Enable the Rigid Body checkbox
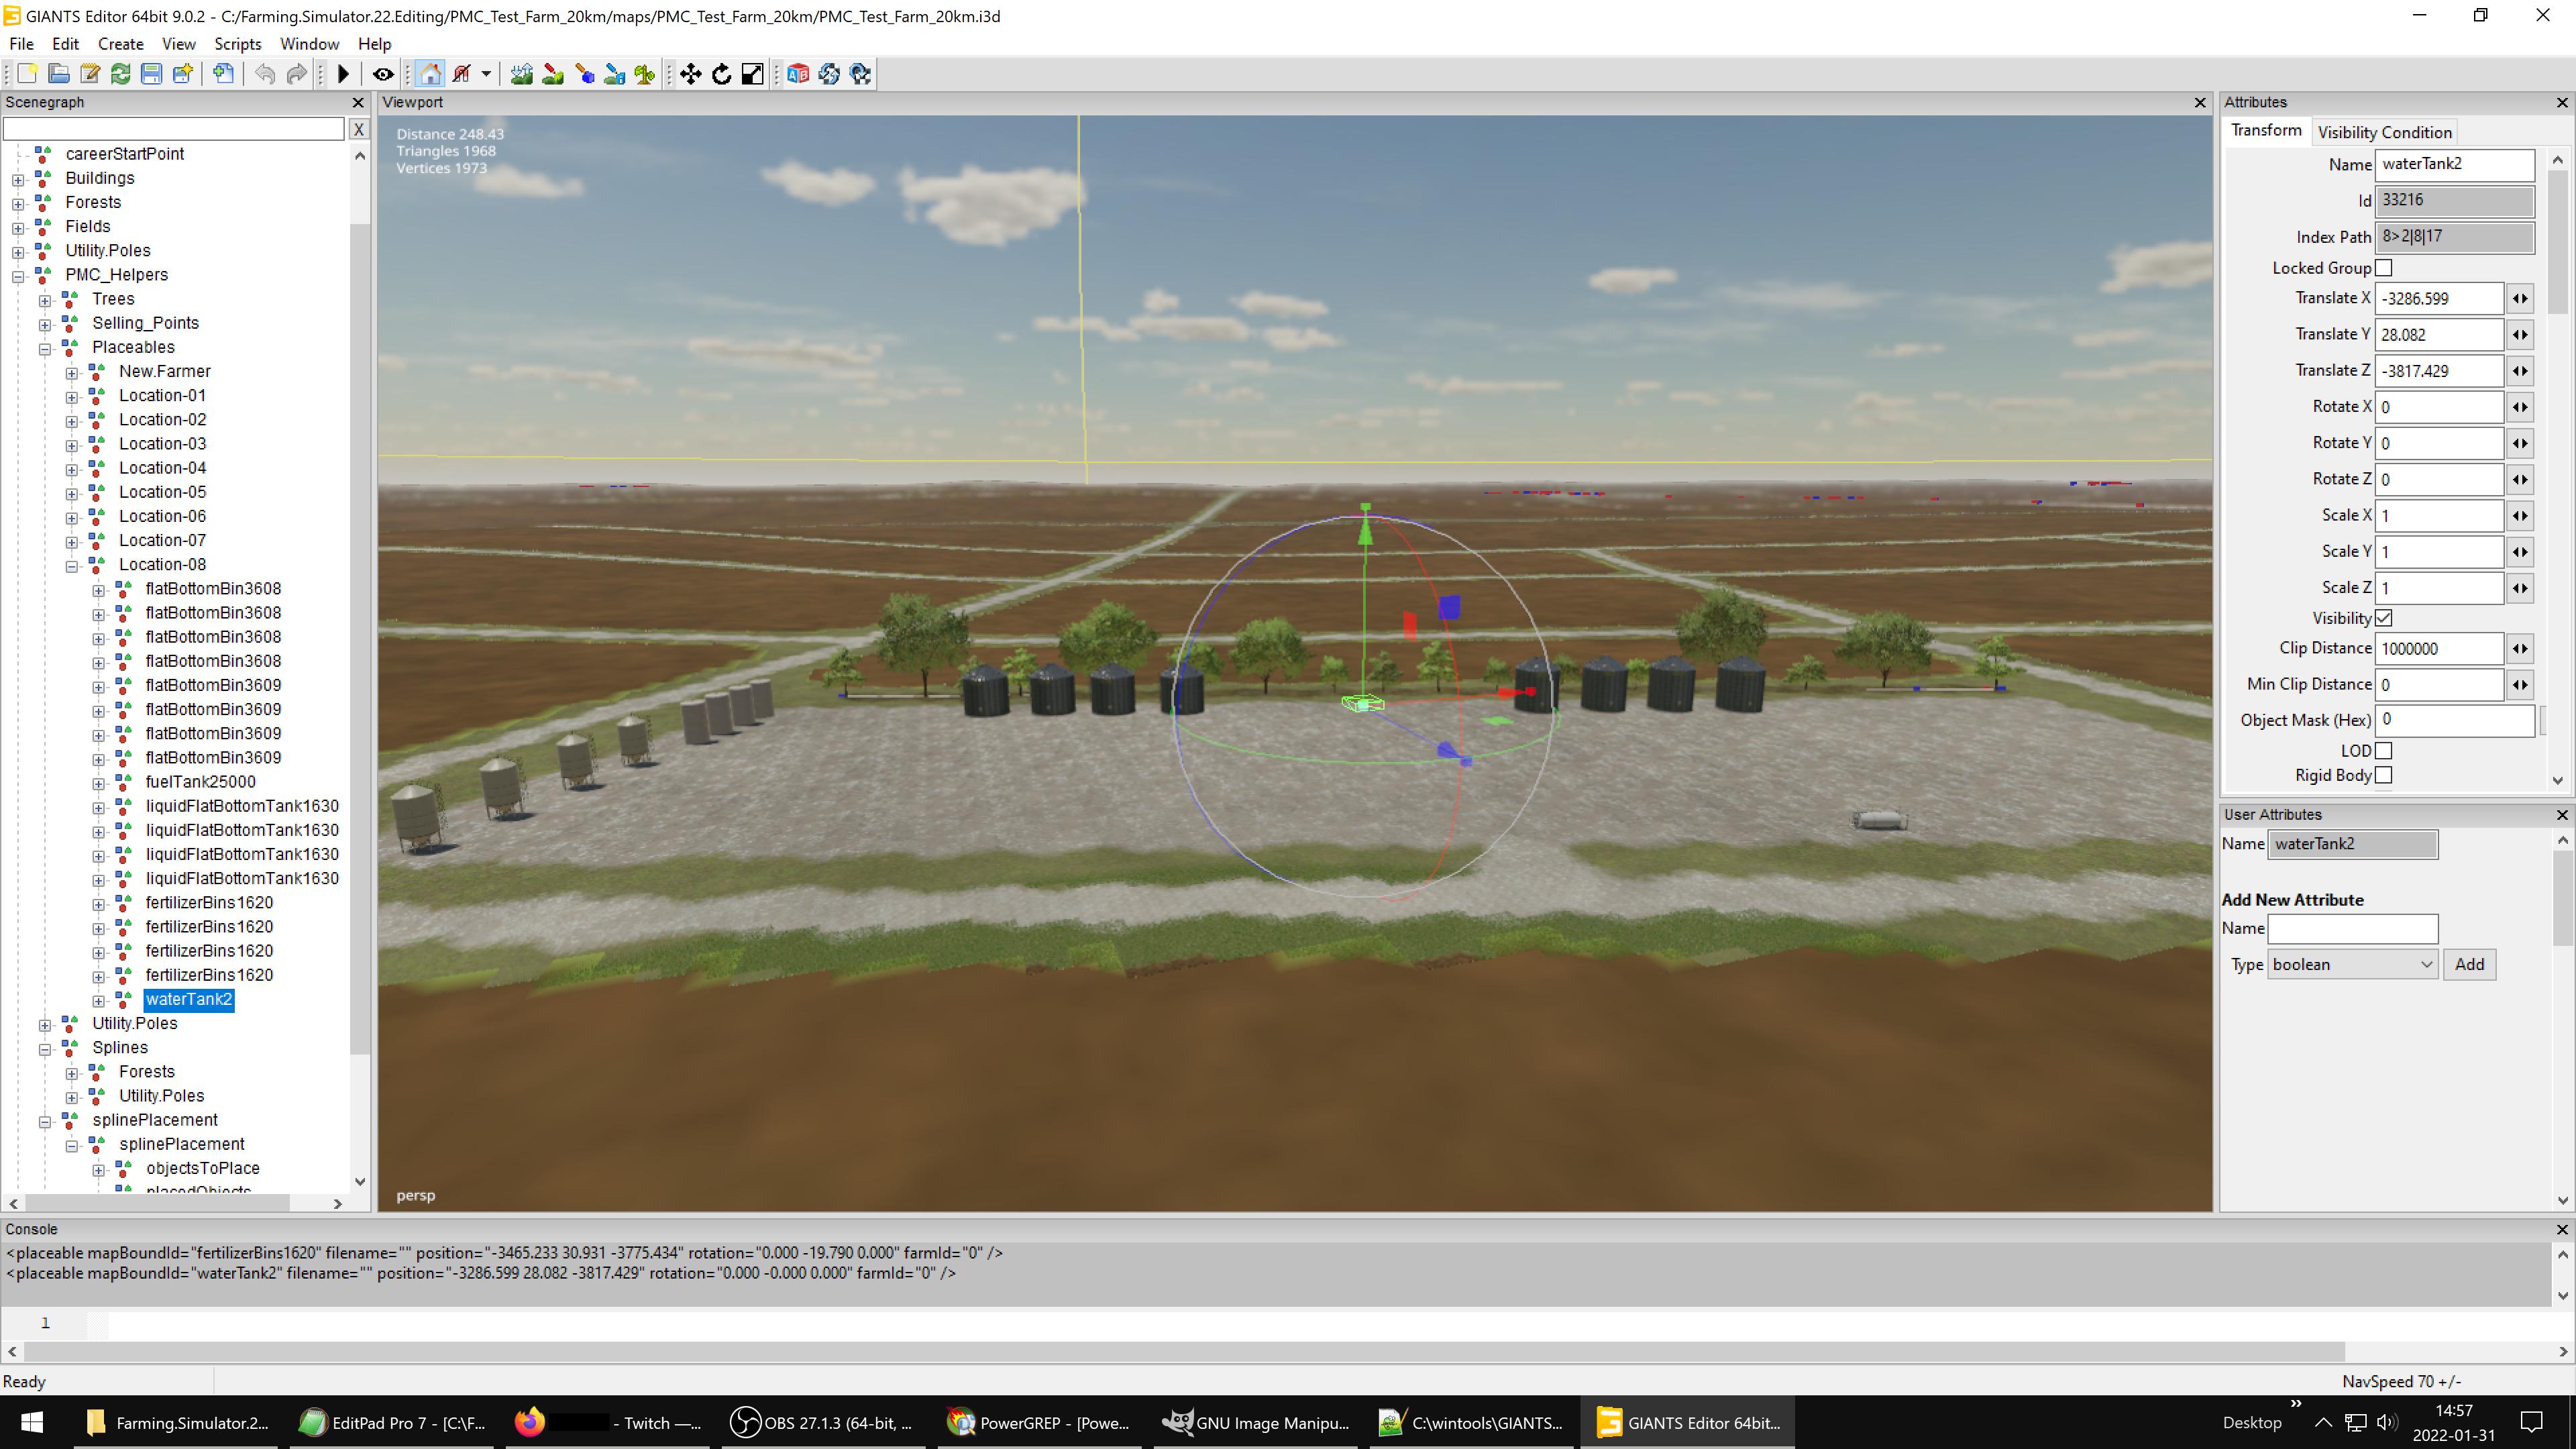 tap(2384, 775)
